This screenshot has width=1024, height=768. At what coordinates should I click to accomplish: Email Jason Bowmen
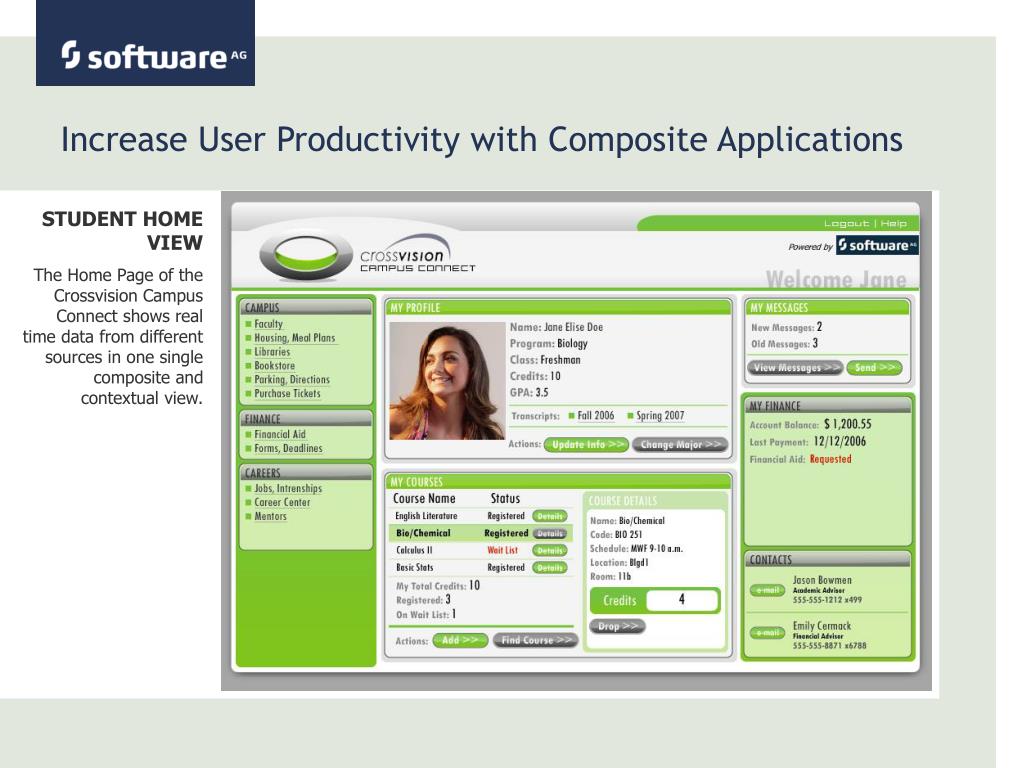[767, 590]
